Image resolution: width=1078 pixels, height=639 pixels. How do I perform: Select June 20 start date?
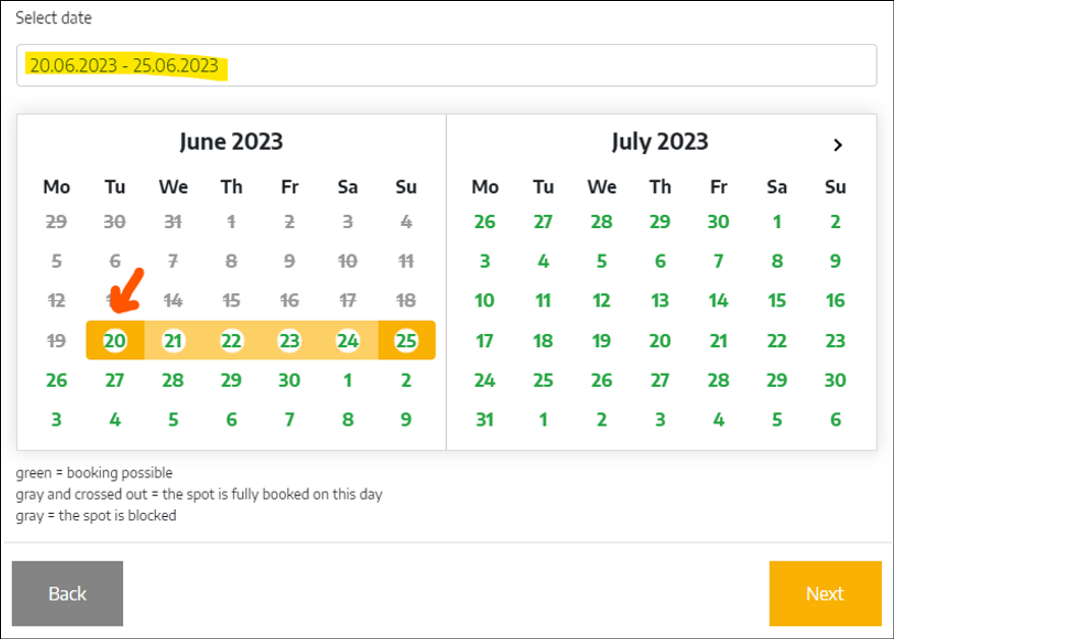[x=115, y=340]
